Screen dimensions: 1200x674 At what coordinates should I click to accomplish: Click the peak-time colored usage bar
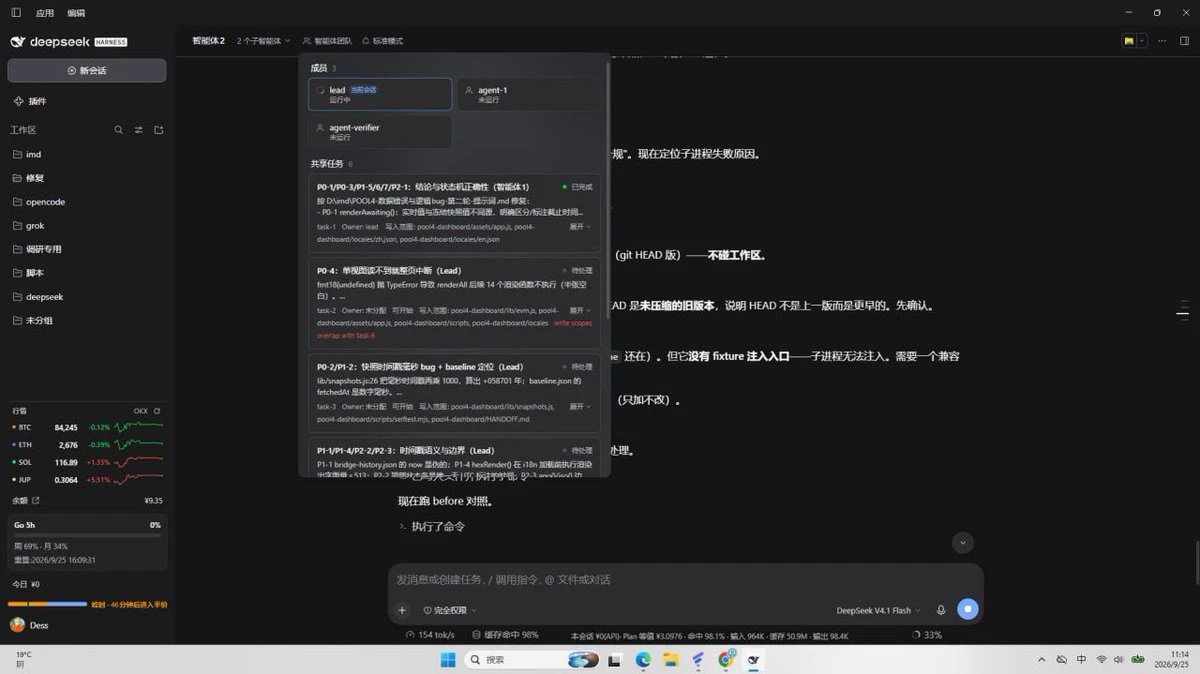47,604
